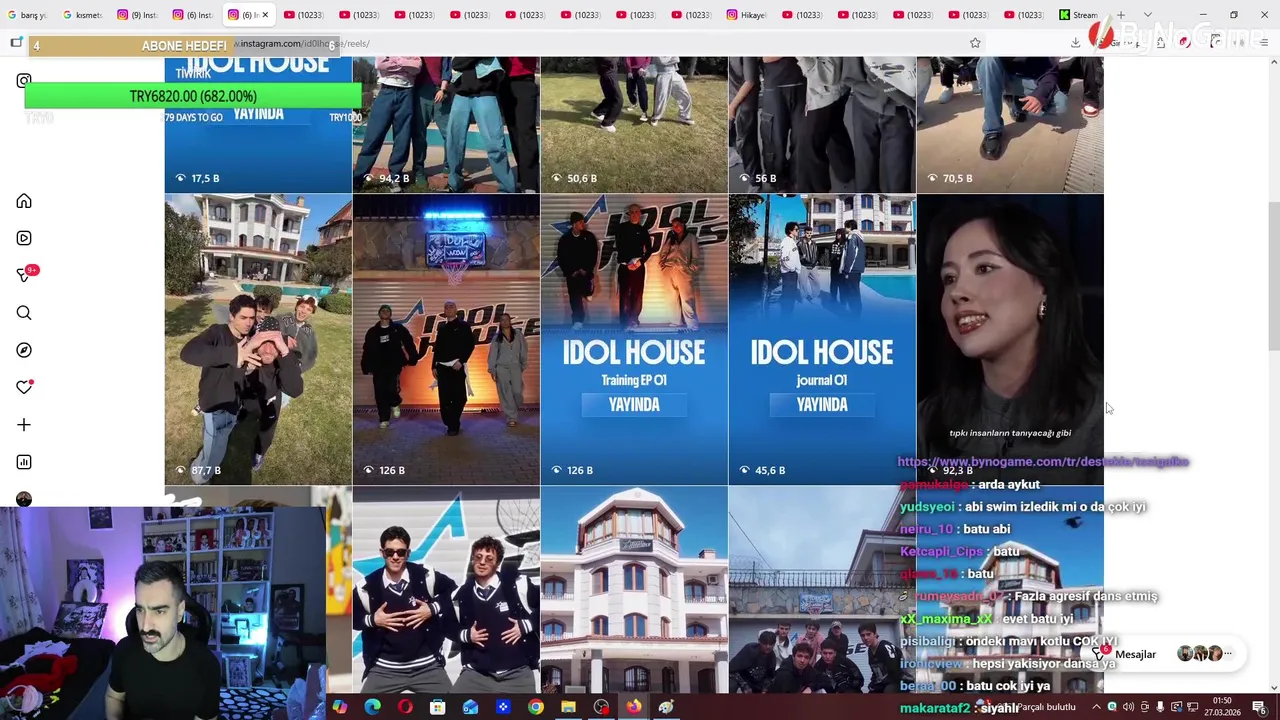Open the Windows notification center icon

(x=1259, y=707)
